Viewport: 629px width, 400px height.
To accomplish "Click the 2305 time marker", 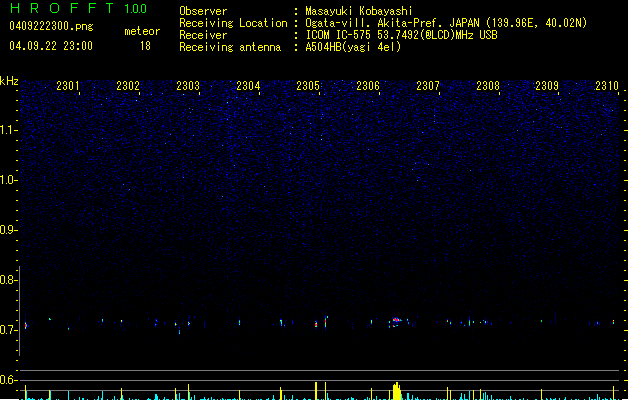I will pyautogui.click(x=308, y=86).
